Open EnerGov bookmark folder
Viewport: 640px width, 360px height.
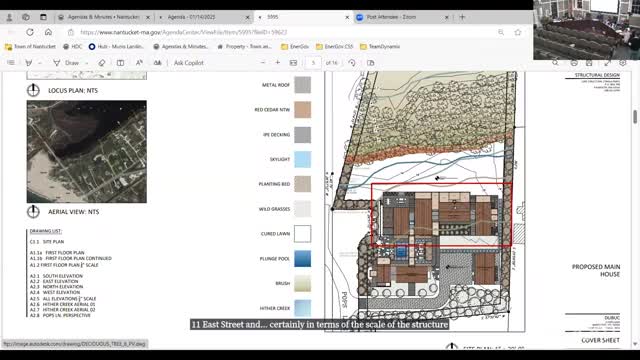pos(295,47)
